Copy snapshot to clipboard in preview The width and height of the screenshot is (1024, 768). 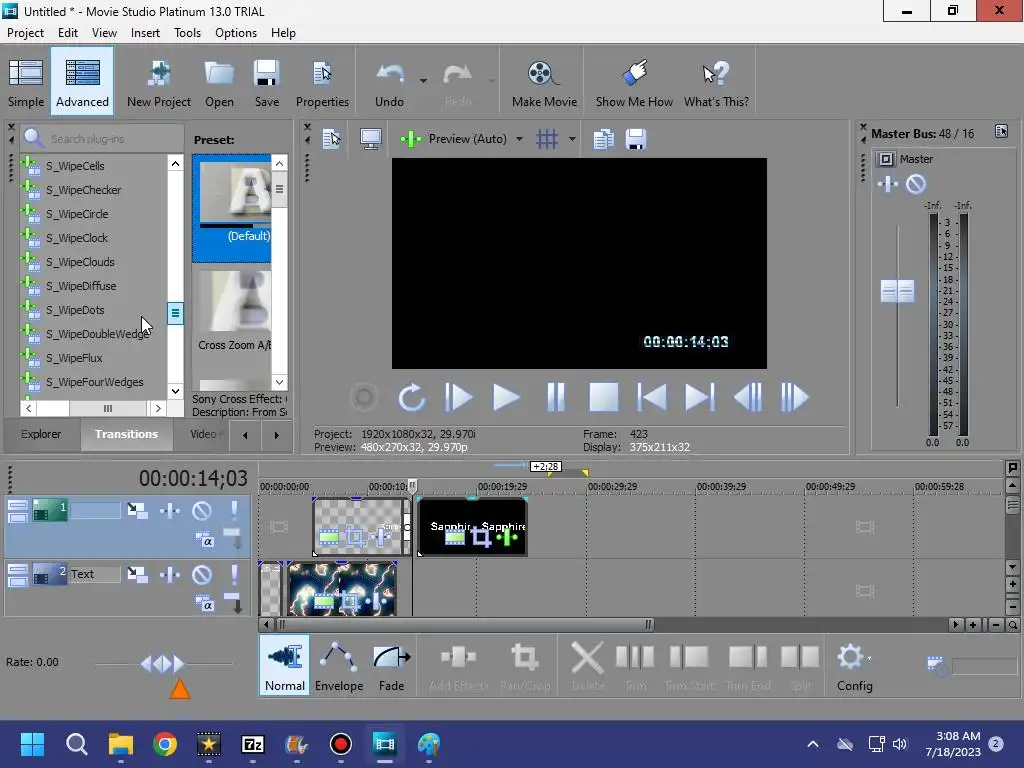[603, 139]
